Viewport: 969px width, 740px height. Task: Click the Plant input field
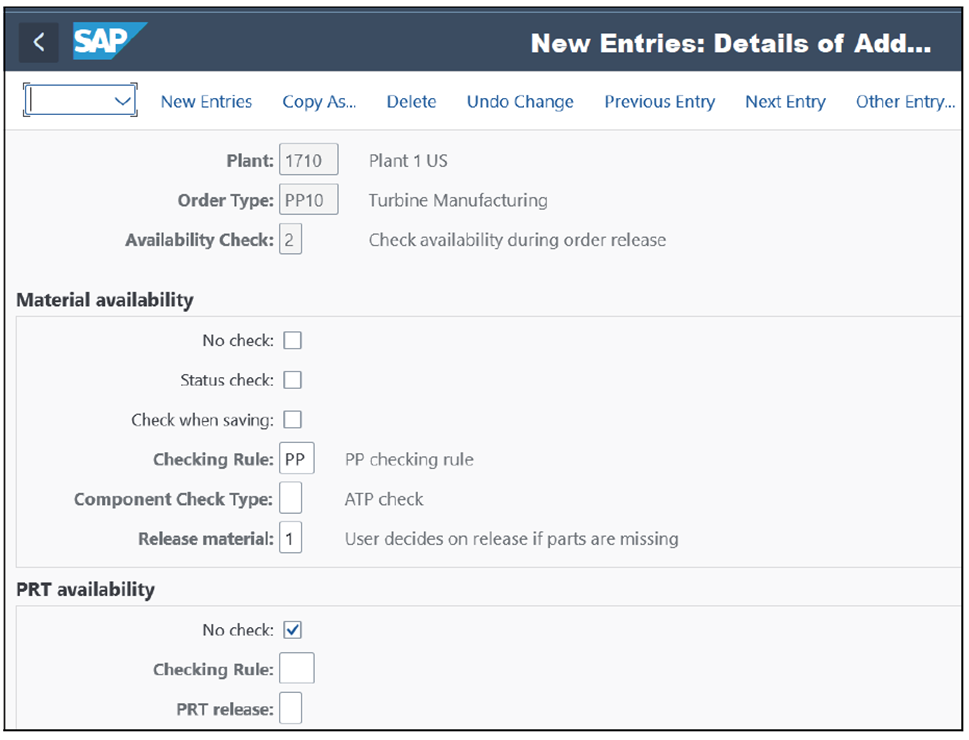tap(308, 159)
